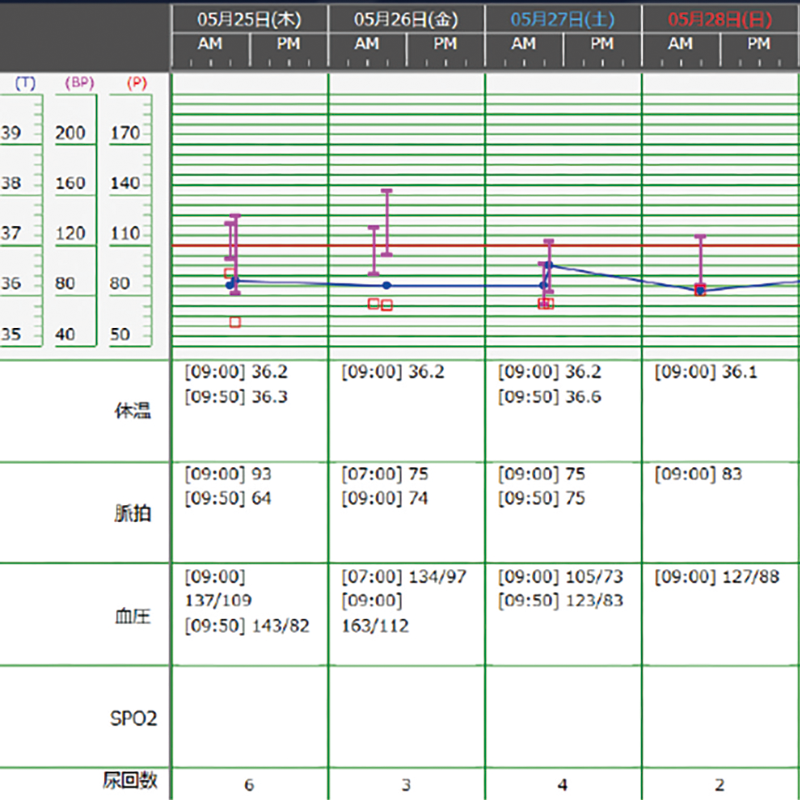800x800 pixels.
Task: Select PM under 05月27日(土)
Action: [602, 45]
